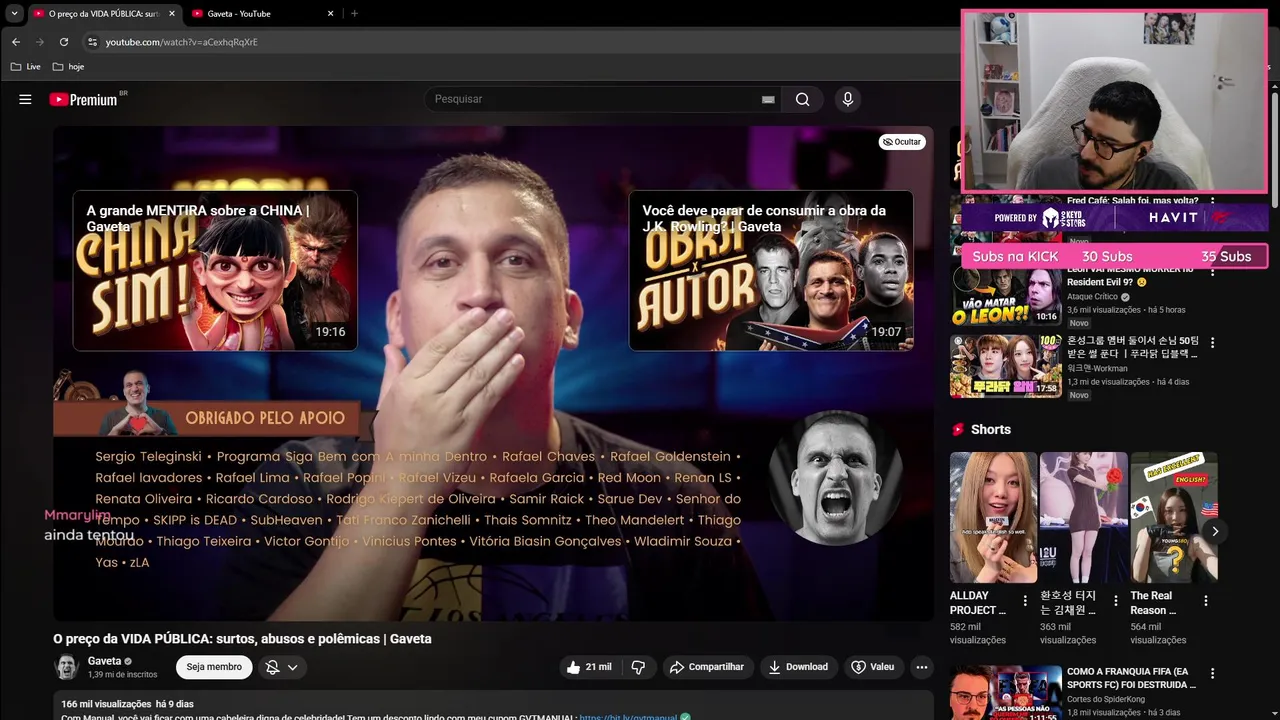Open options for Resident Evil 9 video

click(x=1212, y=270)
